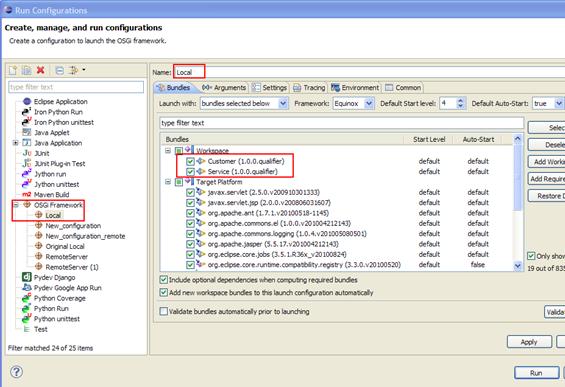Uncheck org.apache.ant bundle checkbox
This screenshot has height=387, width=565.
pyautogui.click(x=190, y=213)
